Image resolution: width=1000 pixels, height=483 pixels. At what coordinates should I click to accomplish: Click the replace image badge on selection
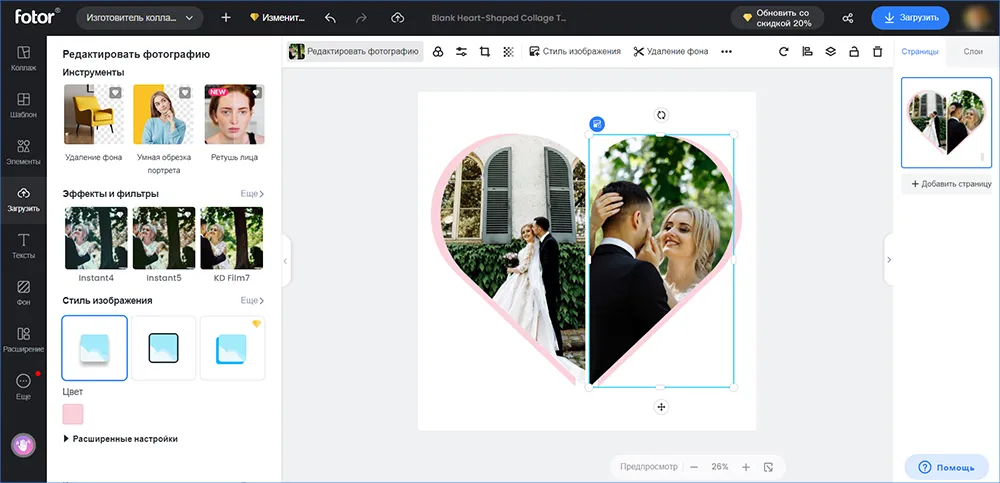[x=598, y=124]
